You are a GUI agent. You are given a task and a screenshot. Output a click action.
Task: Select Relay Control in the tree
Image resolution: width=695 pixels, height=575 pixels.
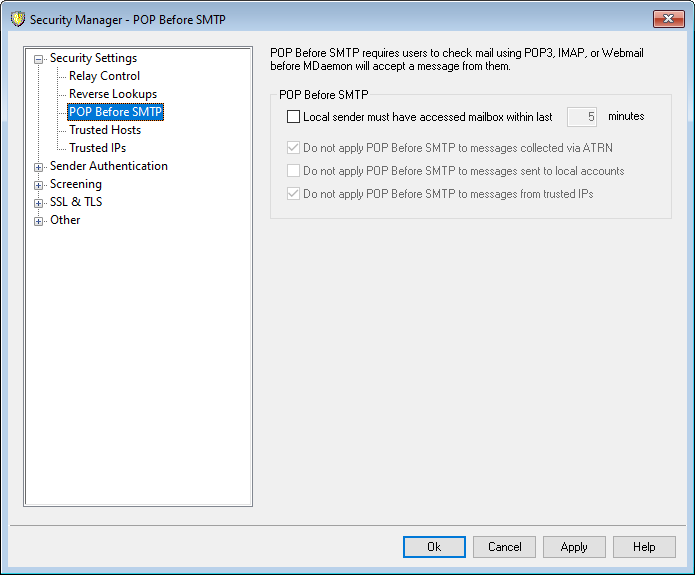pyautogui.click(x=104, y=76)
